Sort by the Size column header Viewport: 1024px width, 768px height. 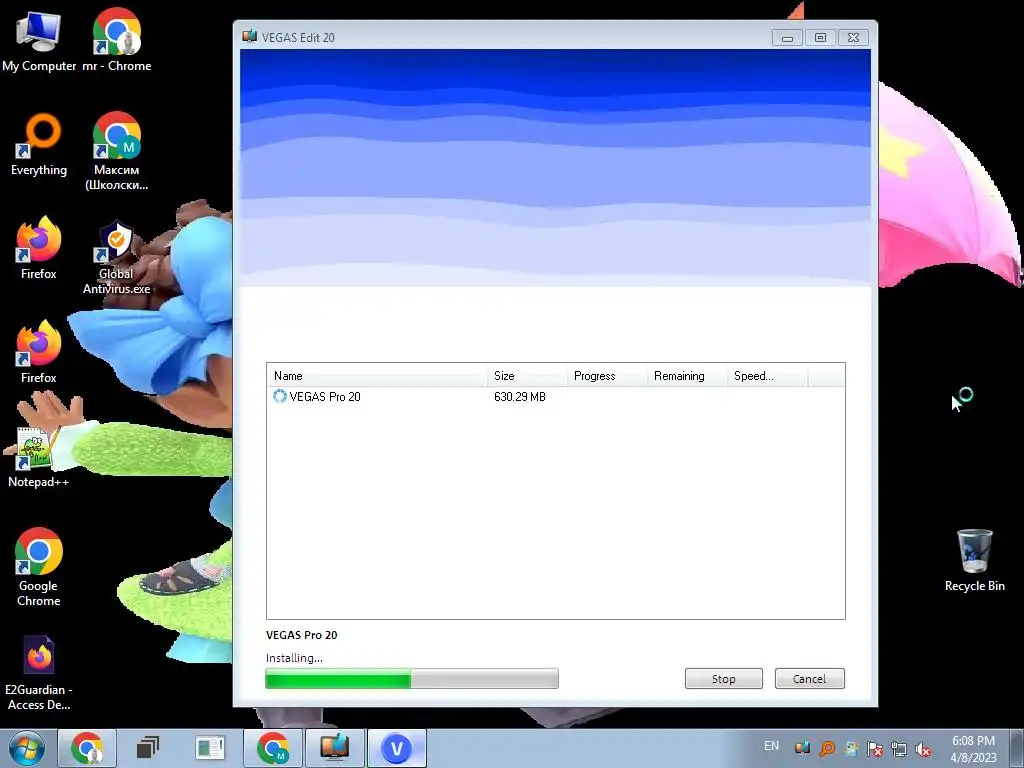pos(527,376)
